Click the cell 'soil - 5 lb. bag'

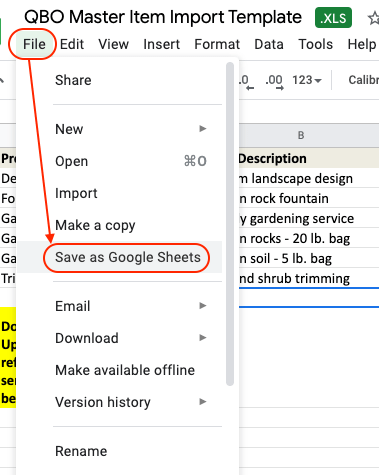pyautogui.click(x=309, y=258)
